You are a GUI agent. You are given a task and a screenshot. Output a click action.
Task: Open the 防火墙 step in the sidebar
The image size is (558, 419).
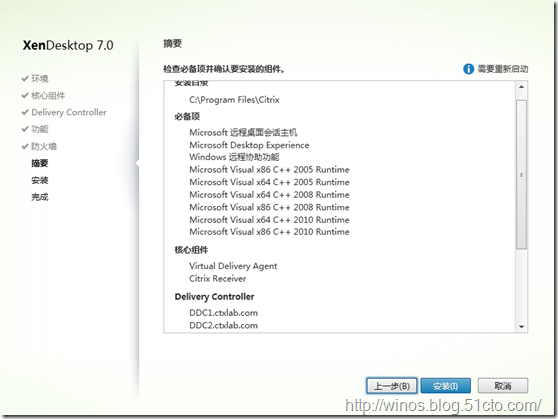(x=44, y=146)
